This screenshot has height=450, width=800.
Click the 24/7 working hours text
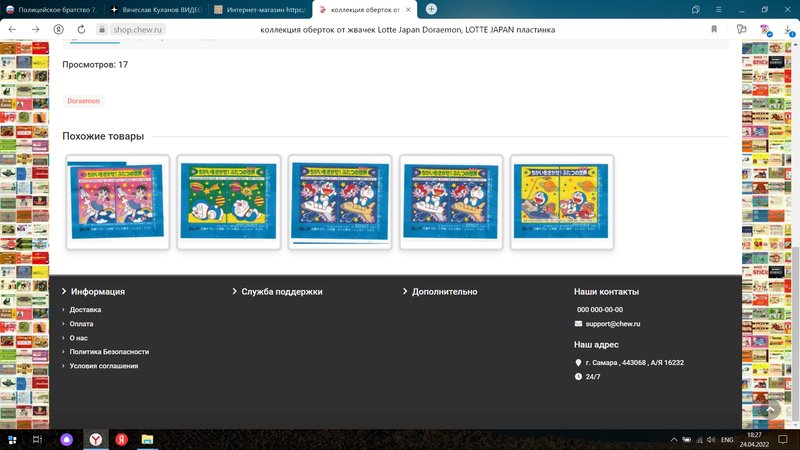click(593, 377)
